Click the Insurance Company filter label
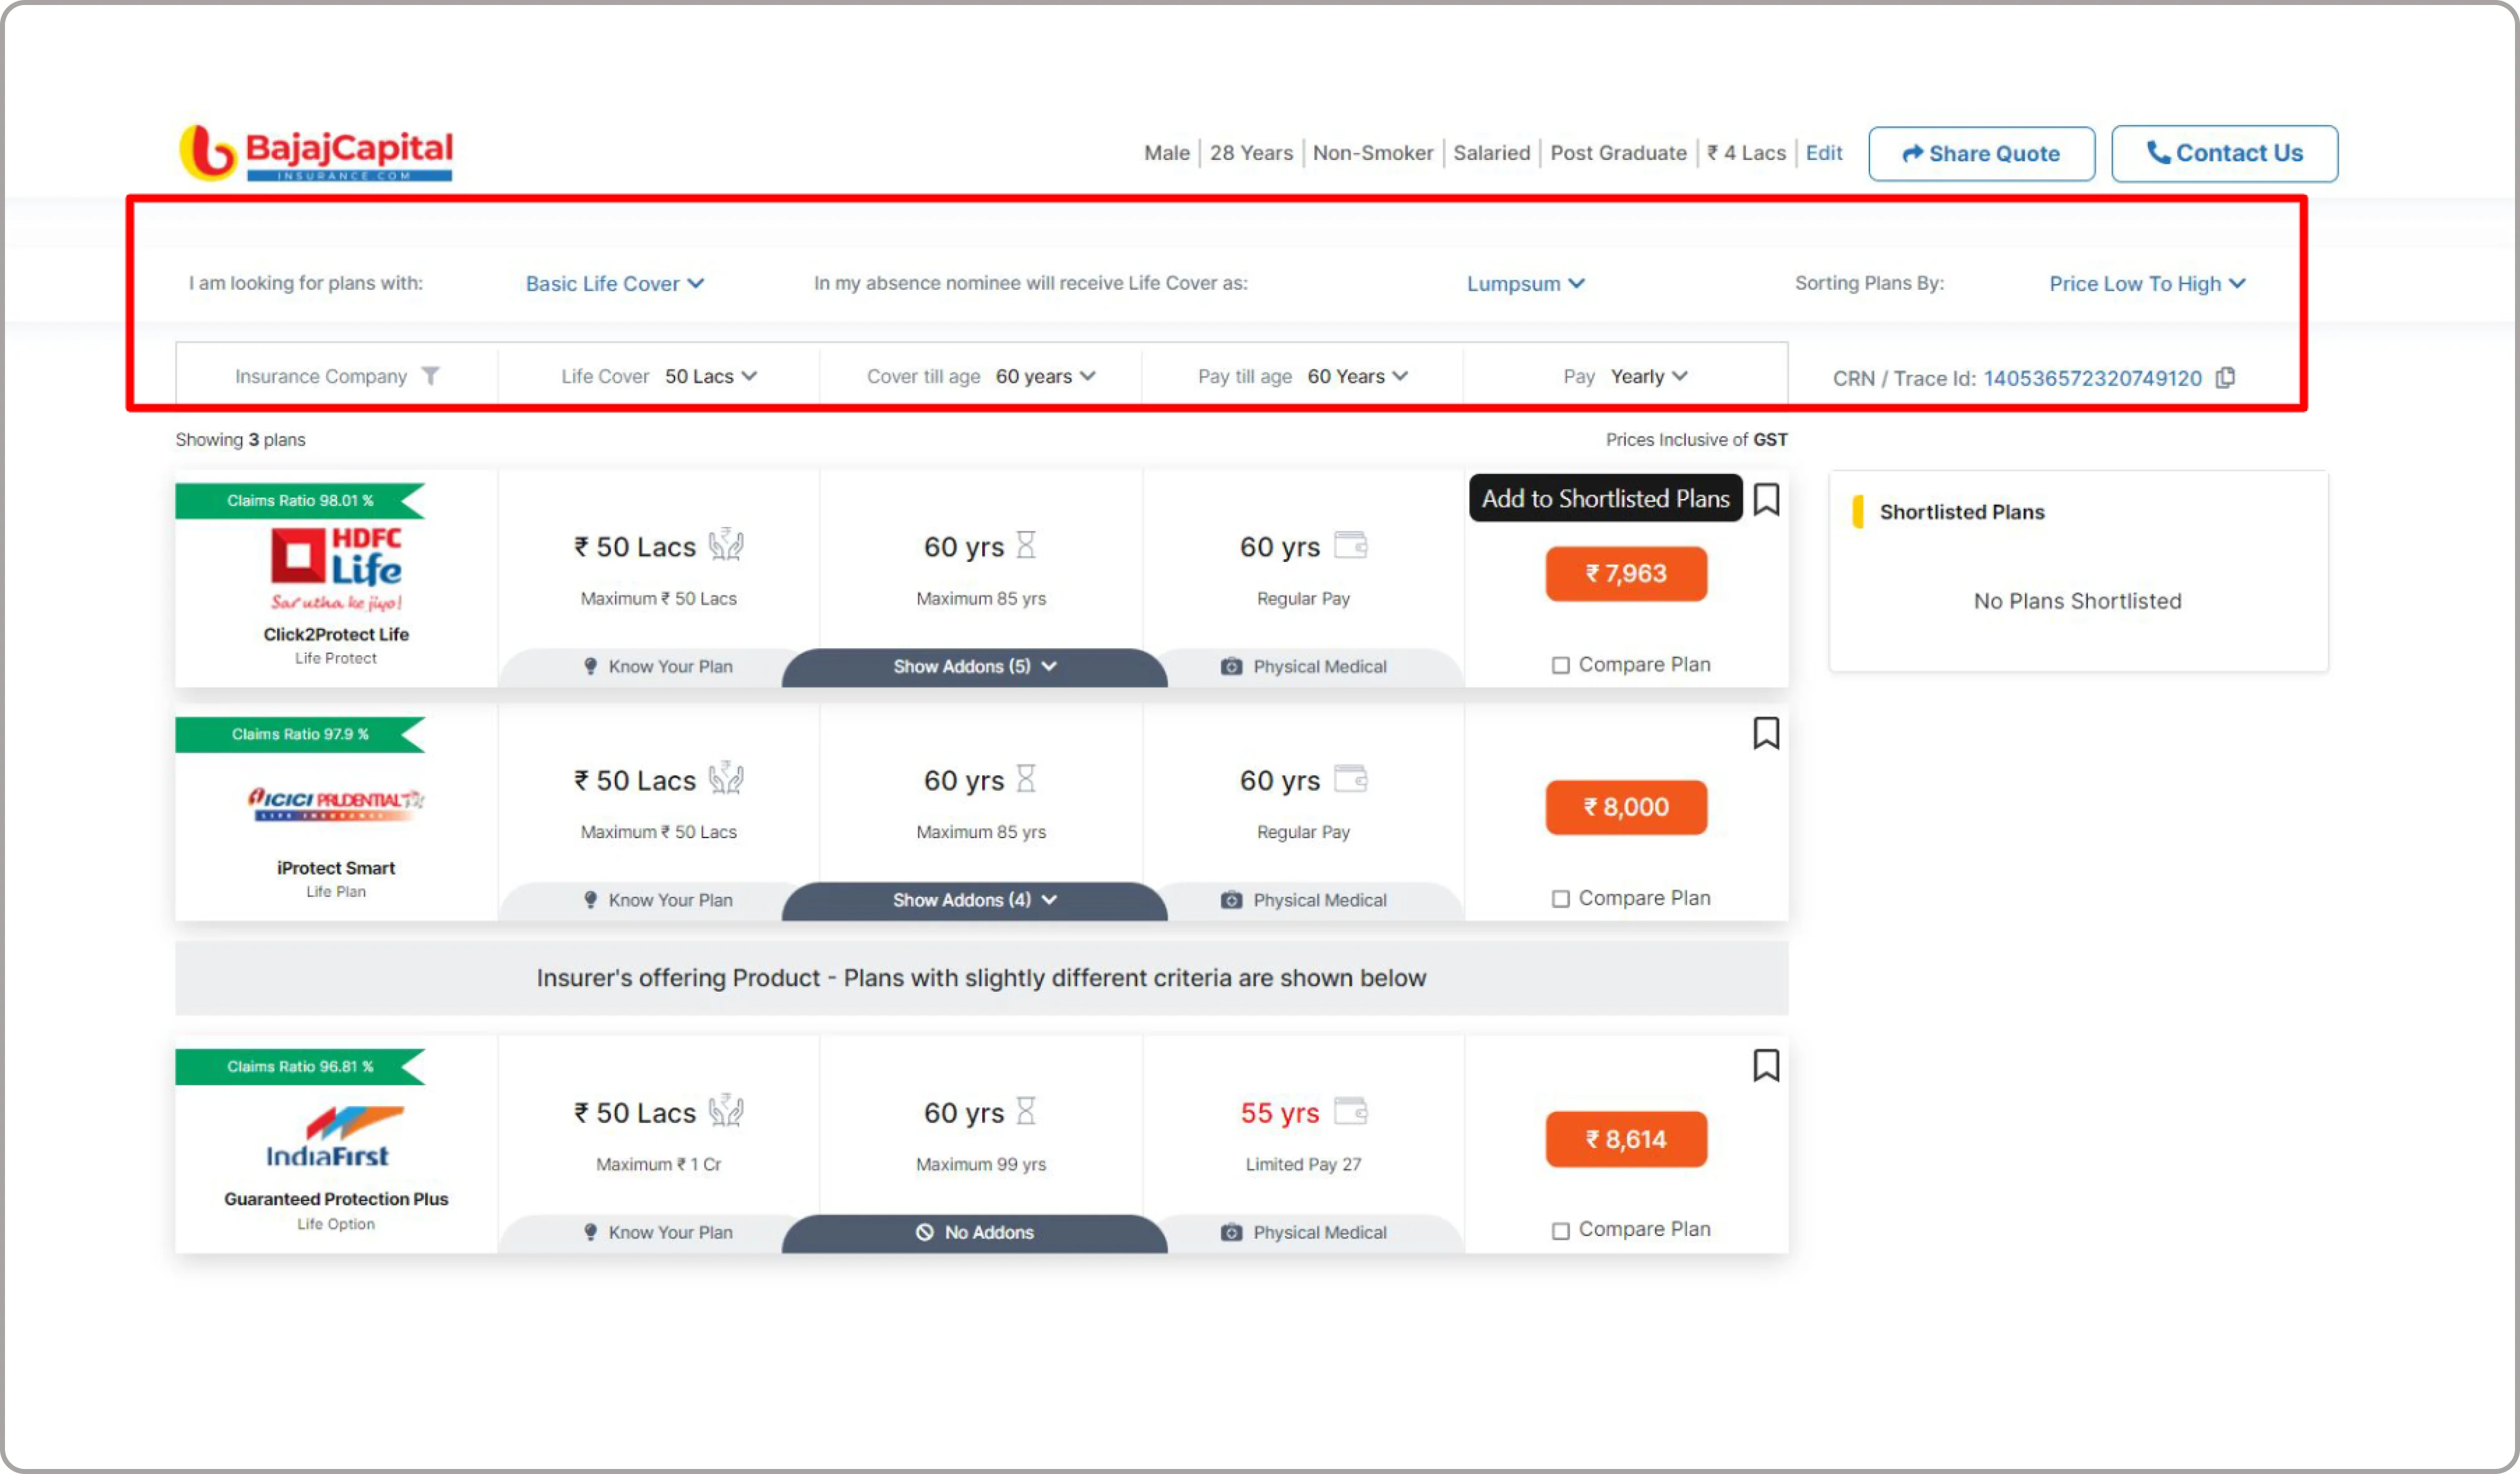This screenshot has width=2520, height=1474. click(x=321, y=376)
